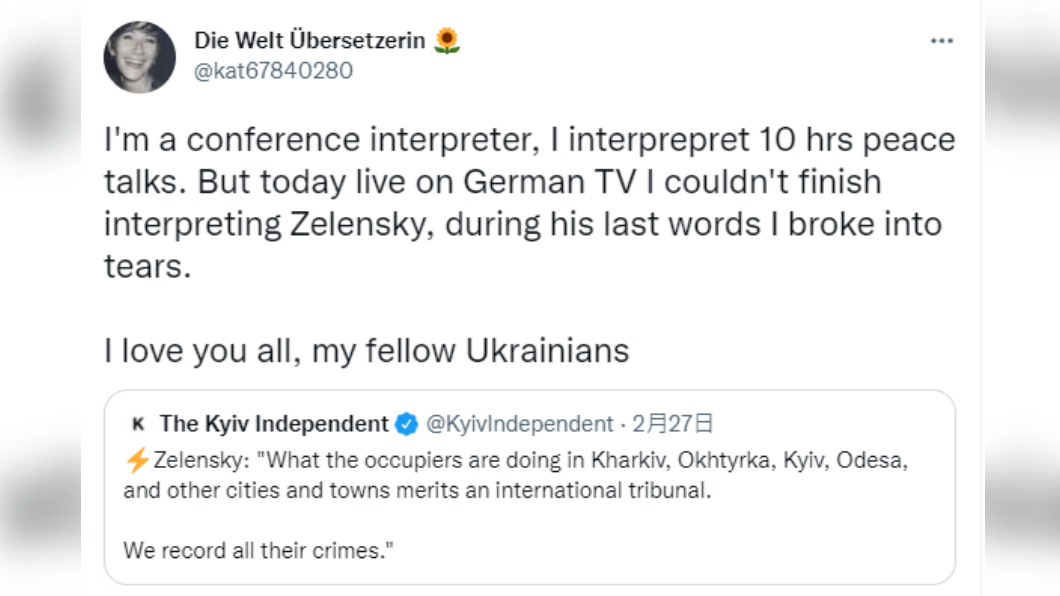Click "I love you all, my fellow Ukrainians"
Viewport: 1060px width, 596px height.
coord(366,351)
